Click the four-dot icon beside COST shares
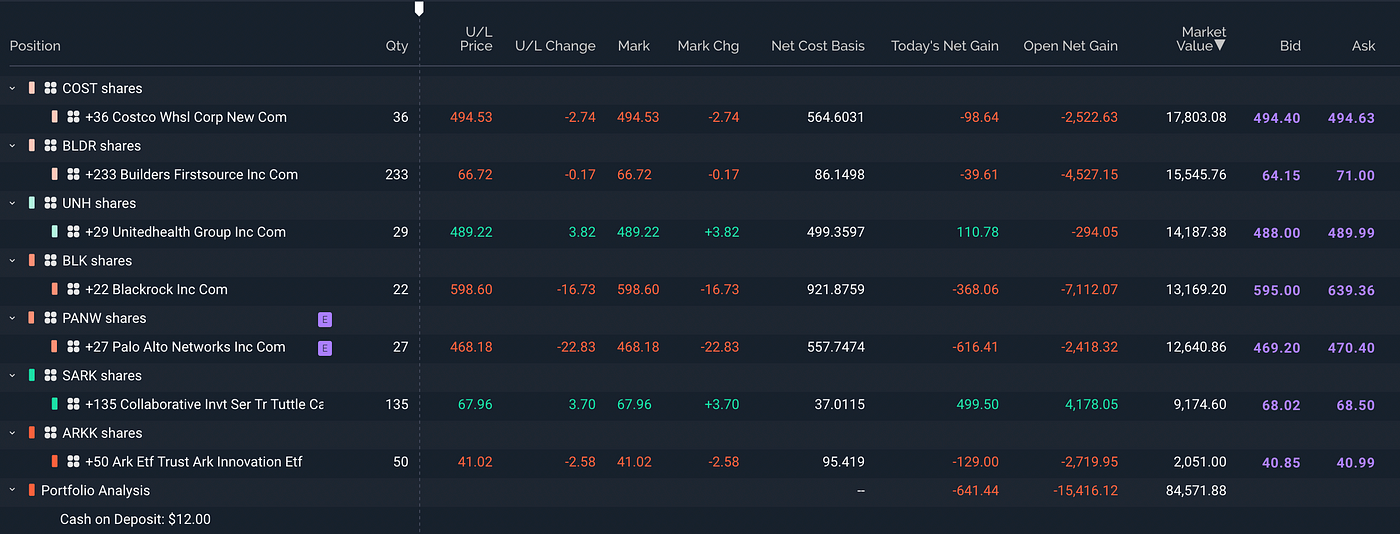 tap(50, 88)
